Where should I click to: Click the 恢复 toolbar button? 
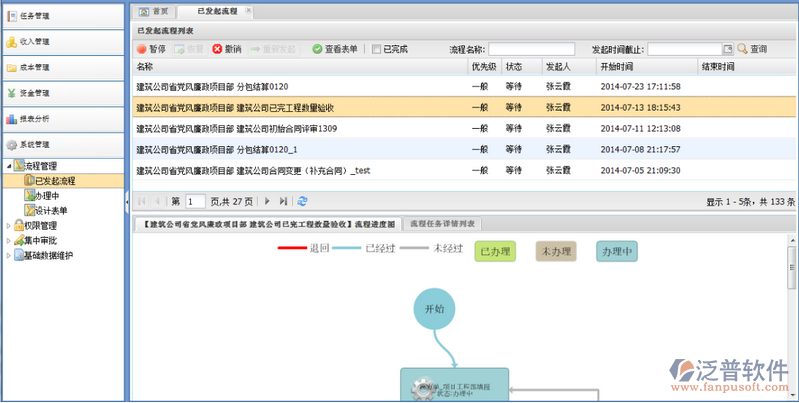pyautogui.click(x=189, y=49)
